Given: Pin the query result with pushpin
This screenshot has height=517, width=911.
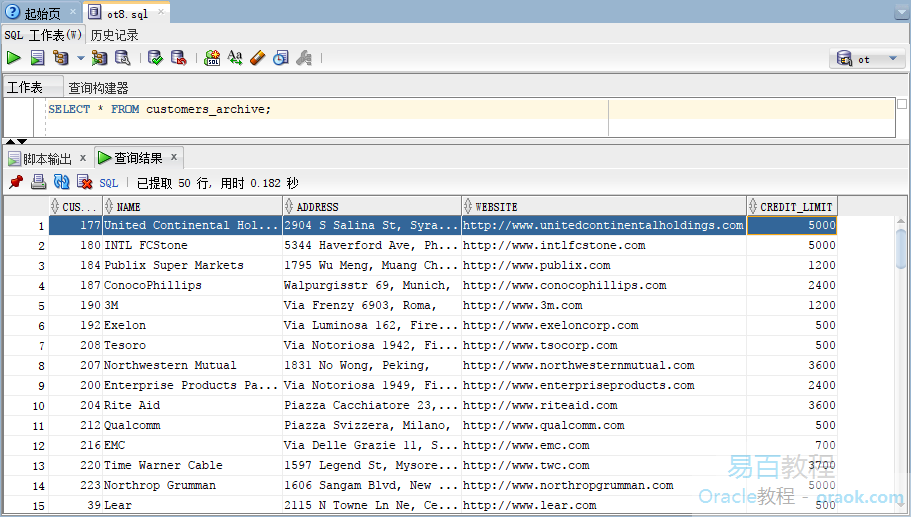Looking at the screenshot, I should [15, 182].
